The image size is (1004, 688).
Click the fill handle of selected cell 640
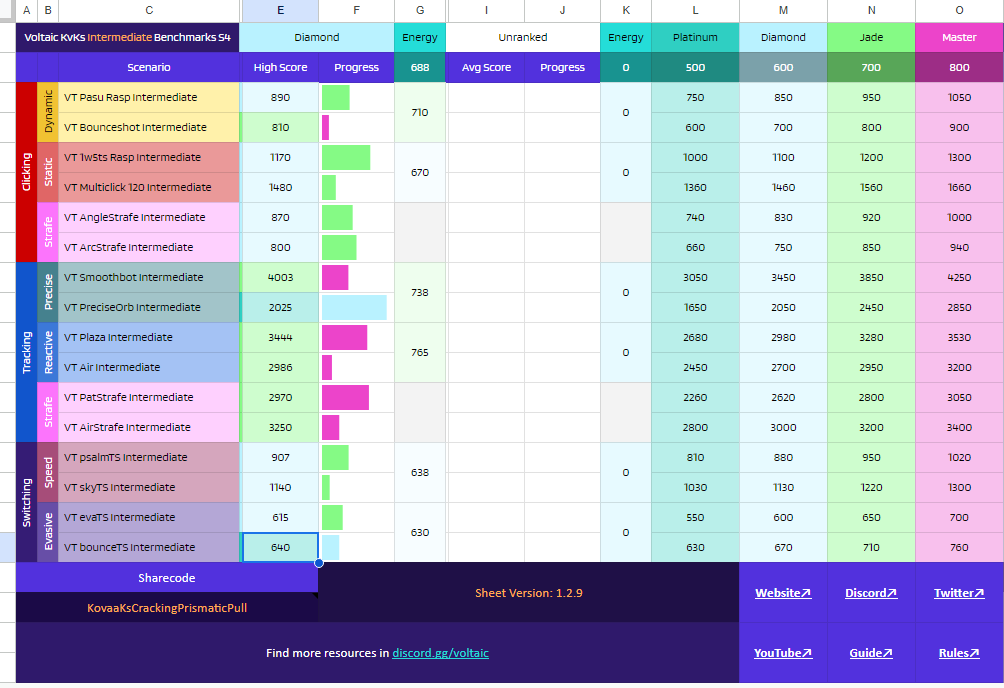[x=318, y=563]
